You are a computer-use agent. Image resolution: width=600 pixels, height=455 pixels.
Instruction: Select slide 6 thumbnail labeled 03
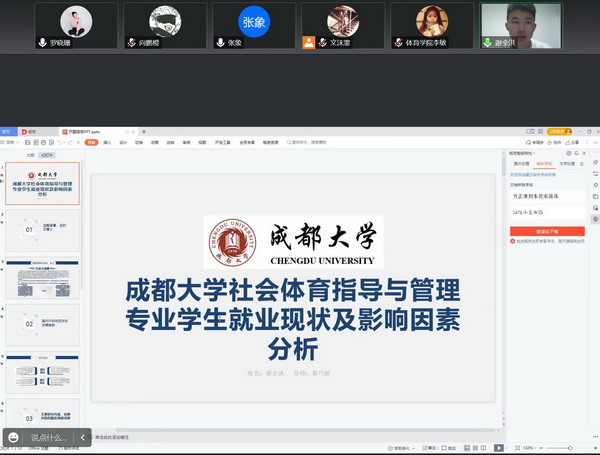point(42,413)
